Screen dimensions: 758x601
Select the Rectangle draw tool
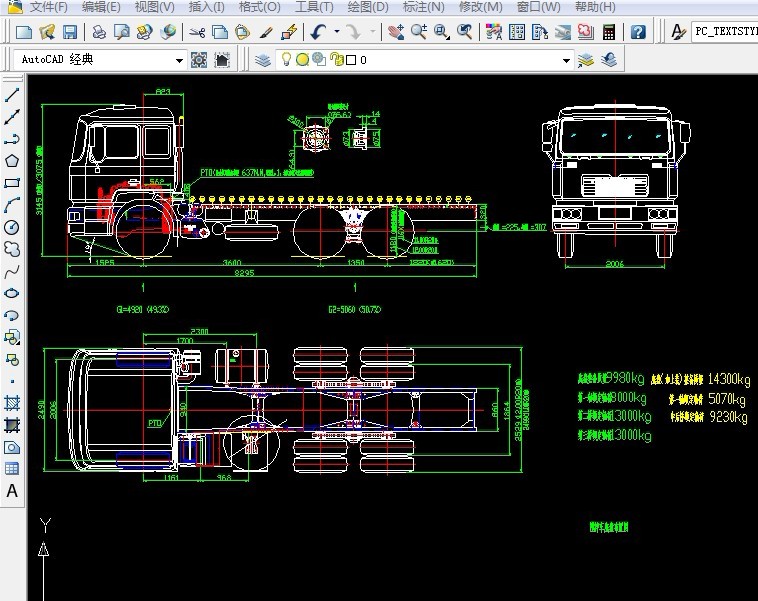12,183
